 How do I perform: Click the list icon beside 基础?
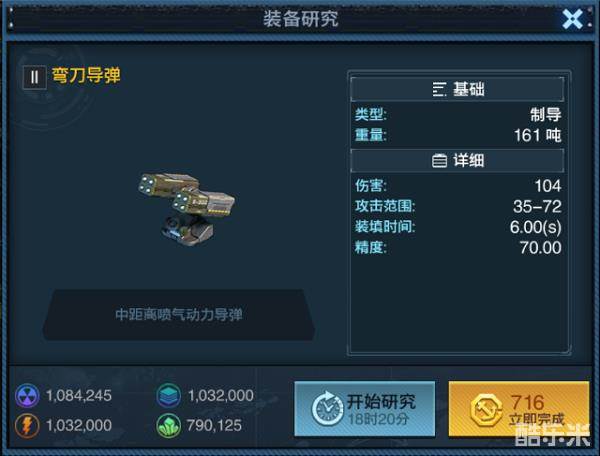click(439, 89)
